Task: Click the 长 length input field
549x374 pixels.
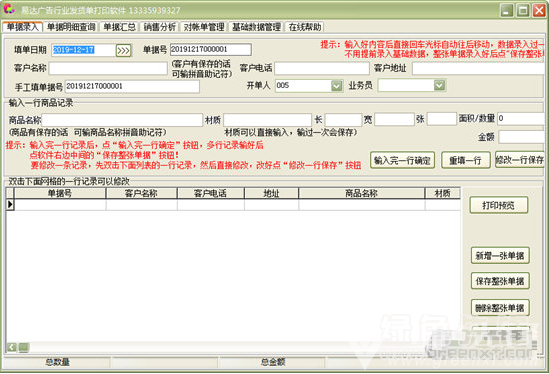Action: (343, 120)
